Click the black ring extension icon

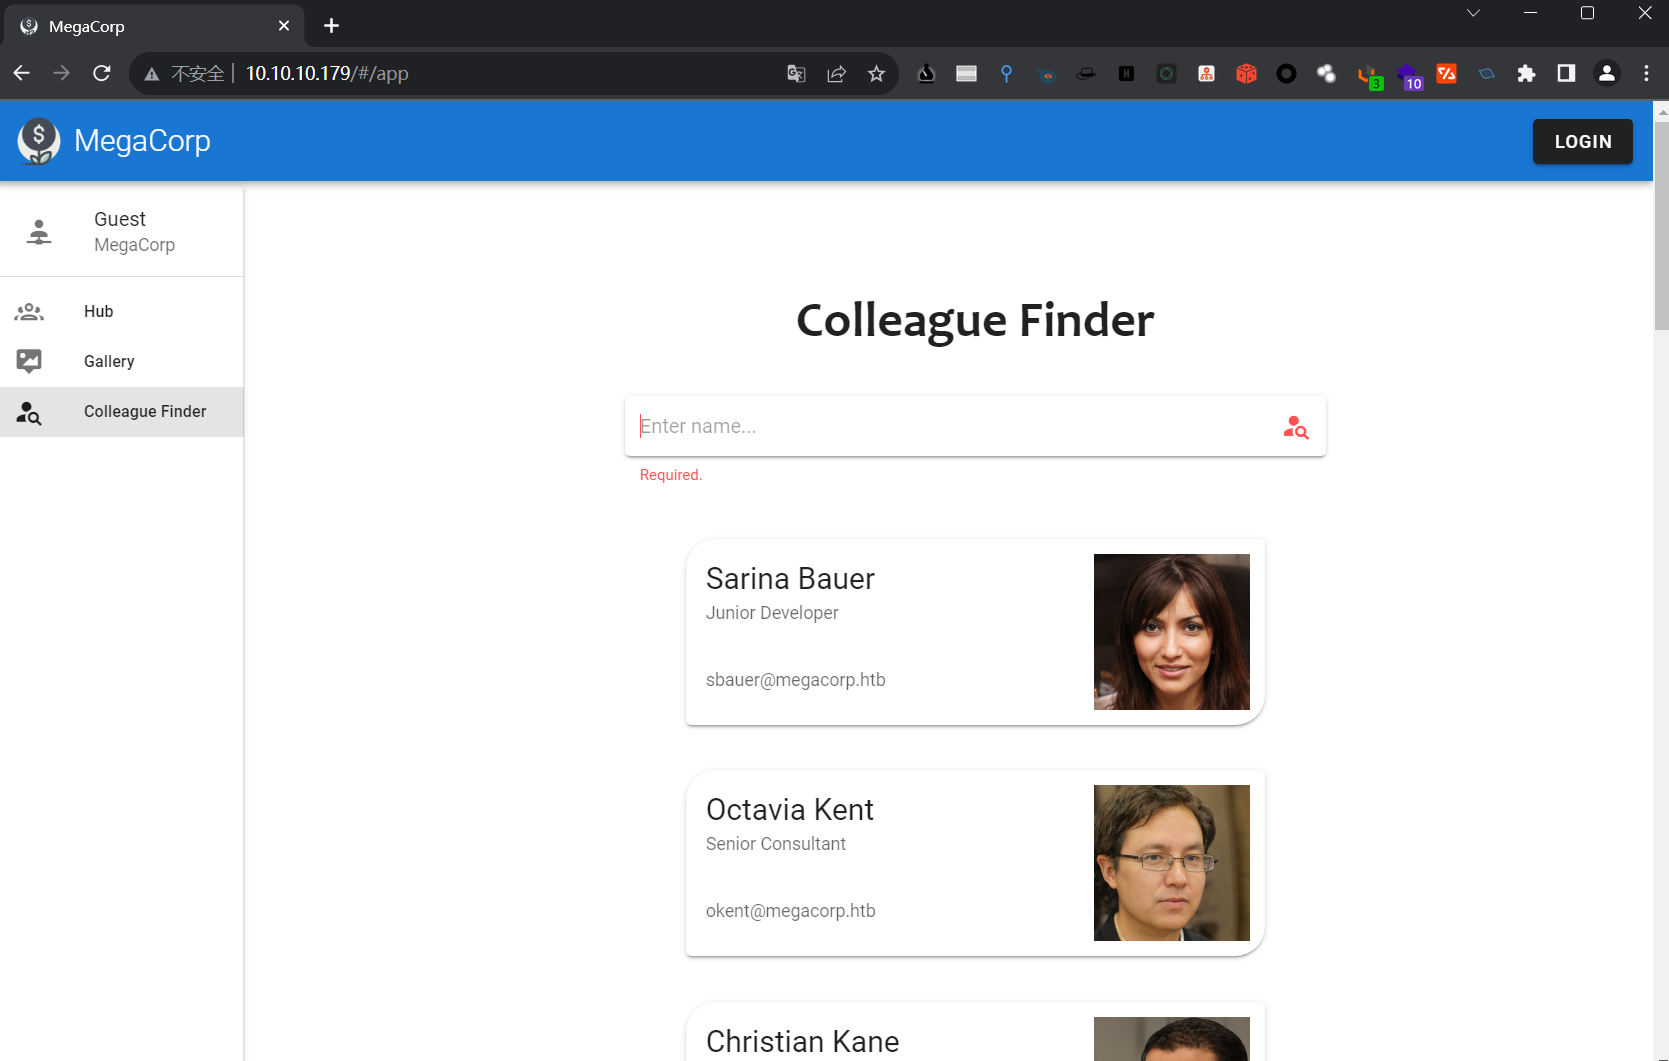[1286, 73]
